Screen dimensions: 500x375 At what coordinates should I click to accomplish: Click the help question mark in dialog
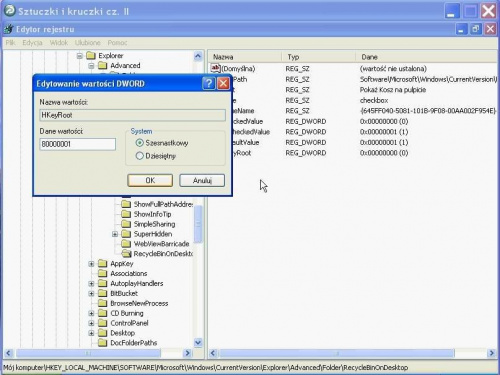pyautogui.click(x=209, y=83)
